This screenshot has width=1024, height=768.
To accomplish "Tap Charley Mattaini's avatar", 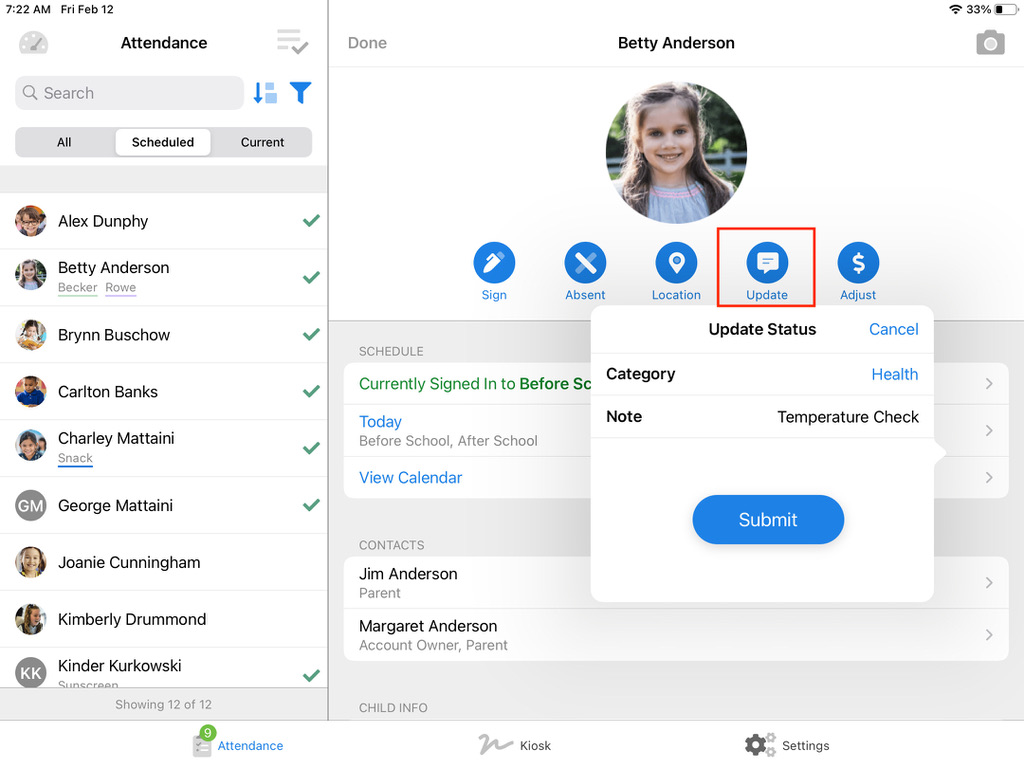I will [x=31, y=445].
